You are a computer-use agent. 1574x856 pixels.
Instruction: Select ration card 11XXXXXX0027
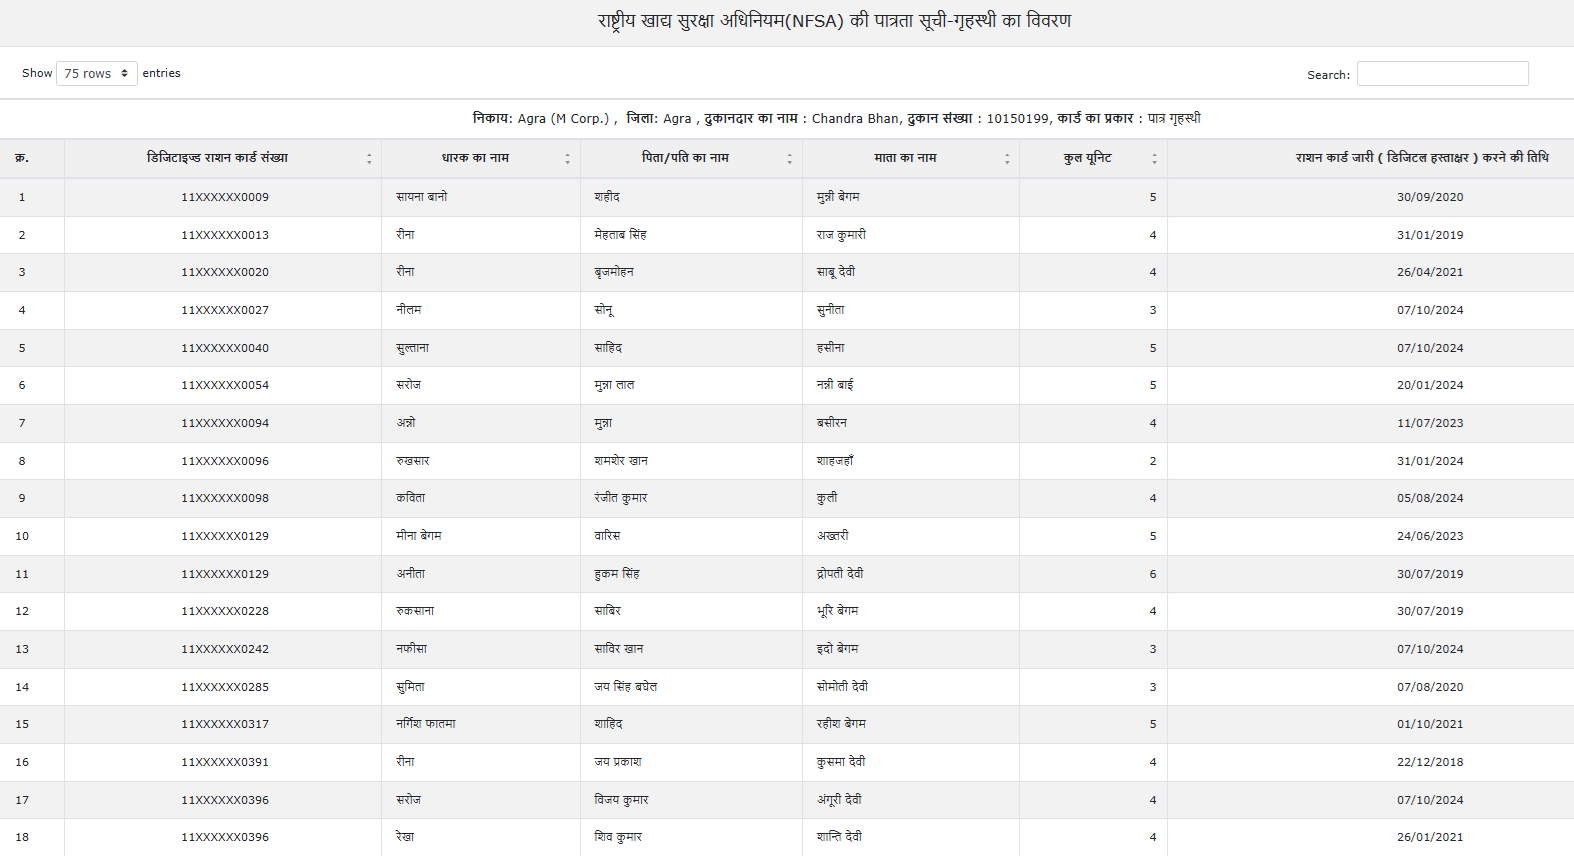225,310
